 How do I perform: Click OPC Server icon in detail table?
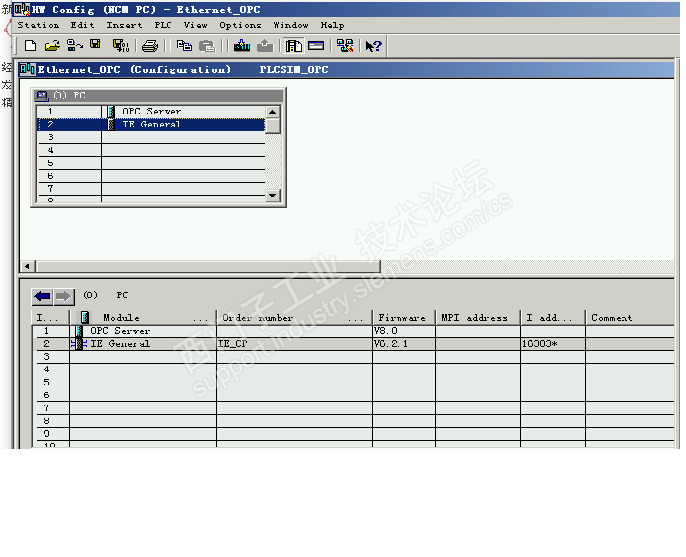pos(79,331)
